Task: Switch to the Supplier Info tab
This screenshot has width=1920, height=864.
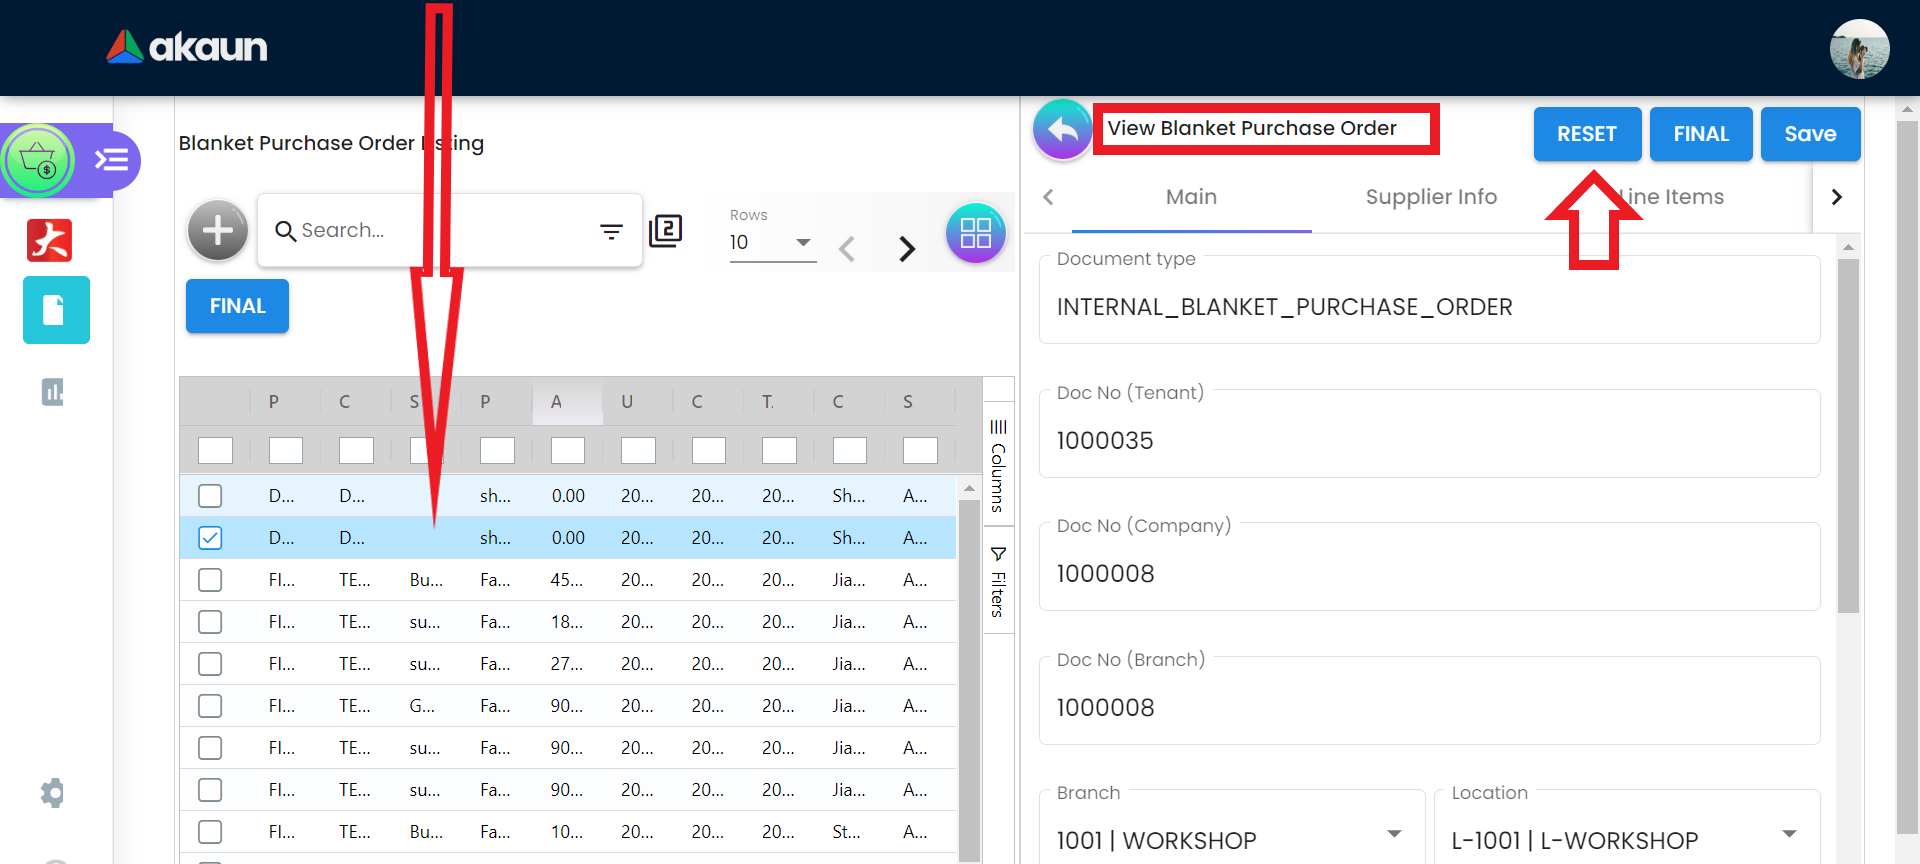Action: [x=1430, y=197]
